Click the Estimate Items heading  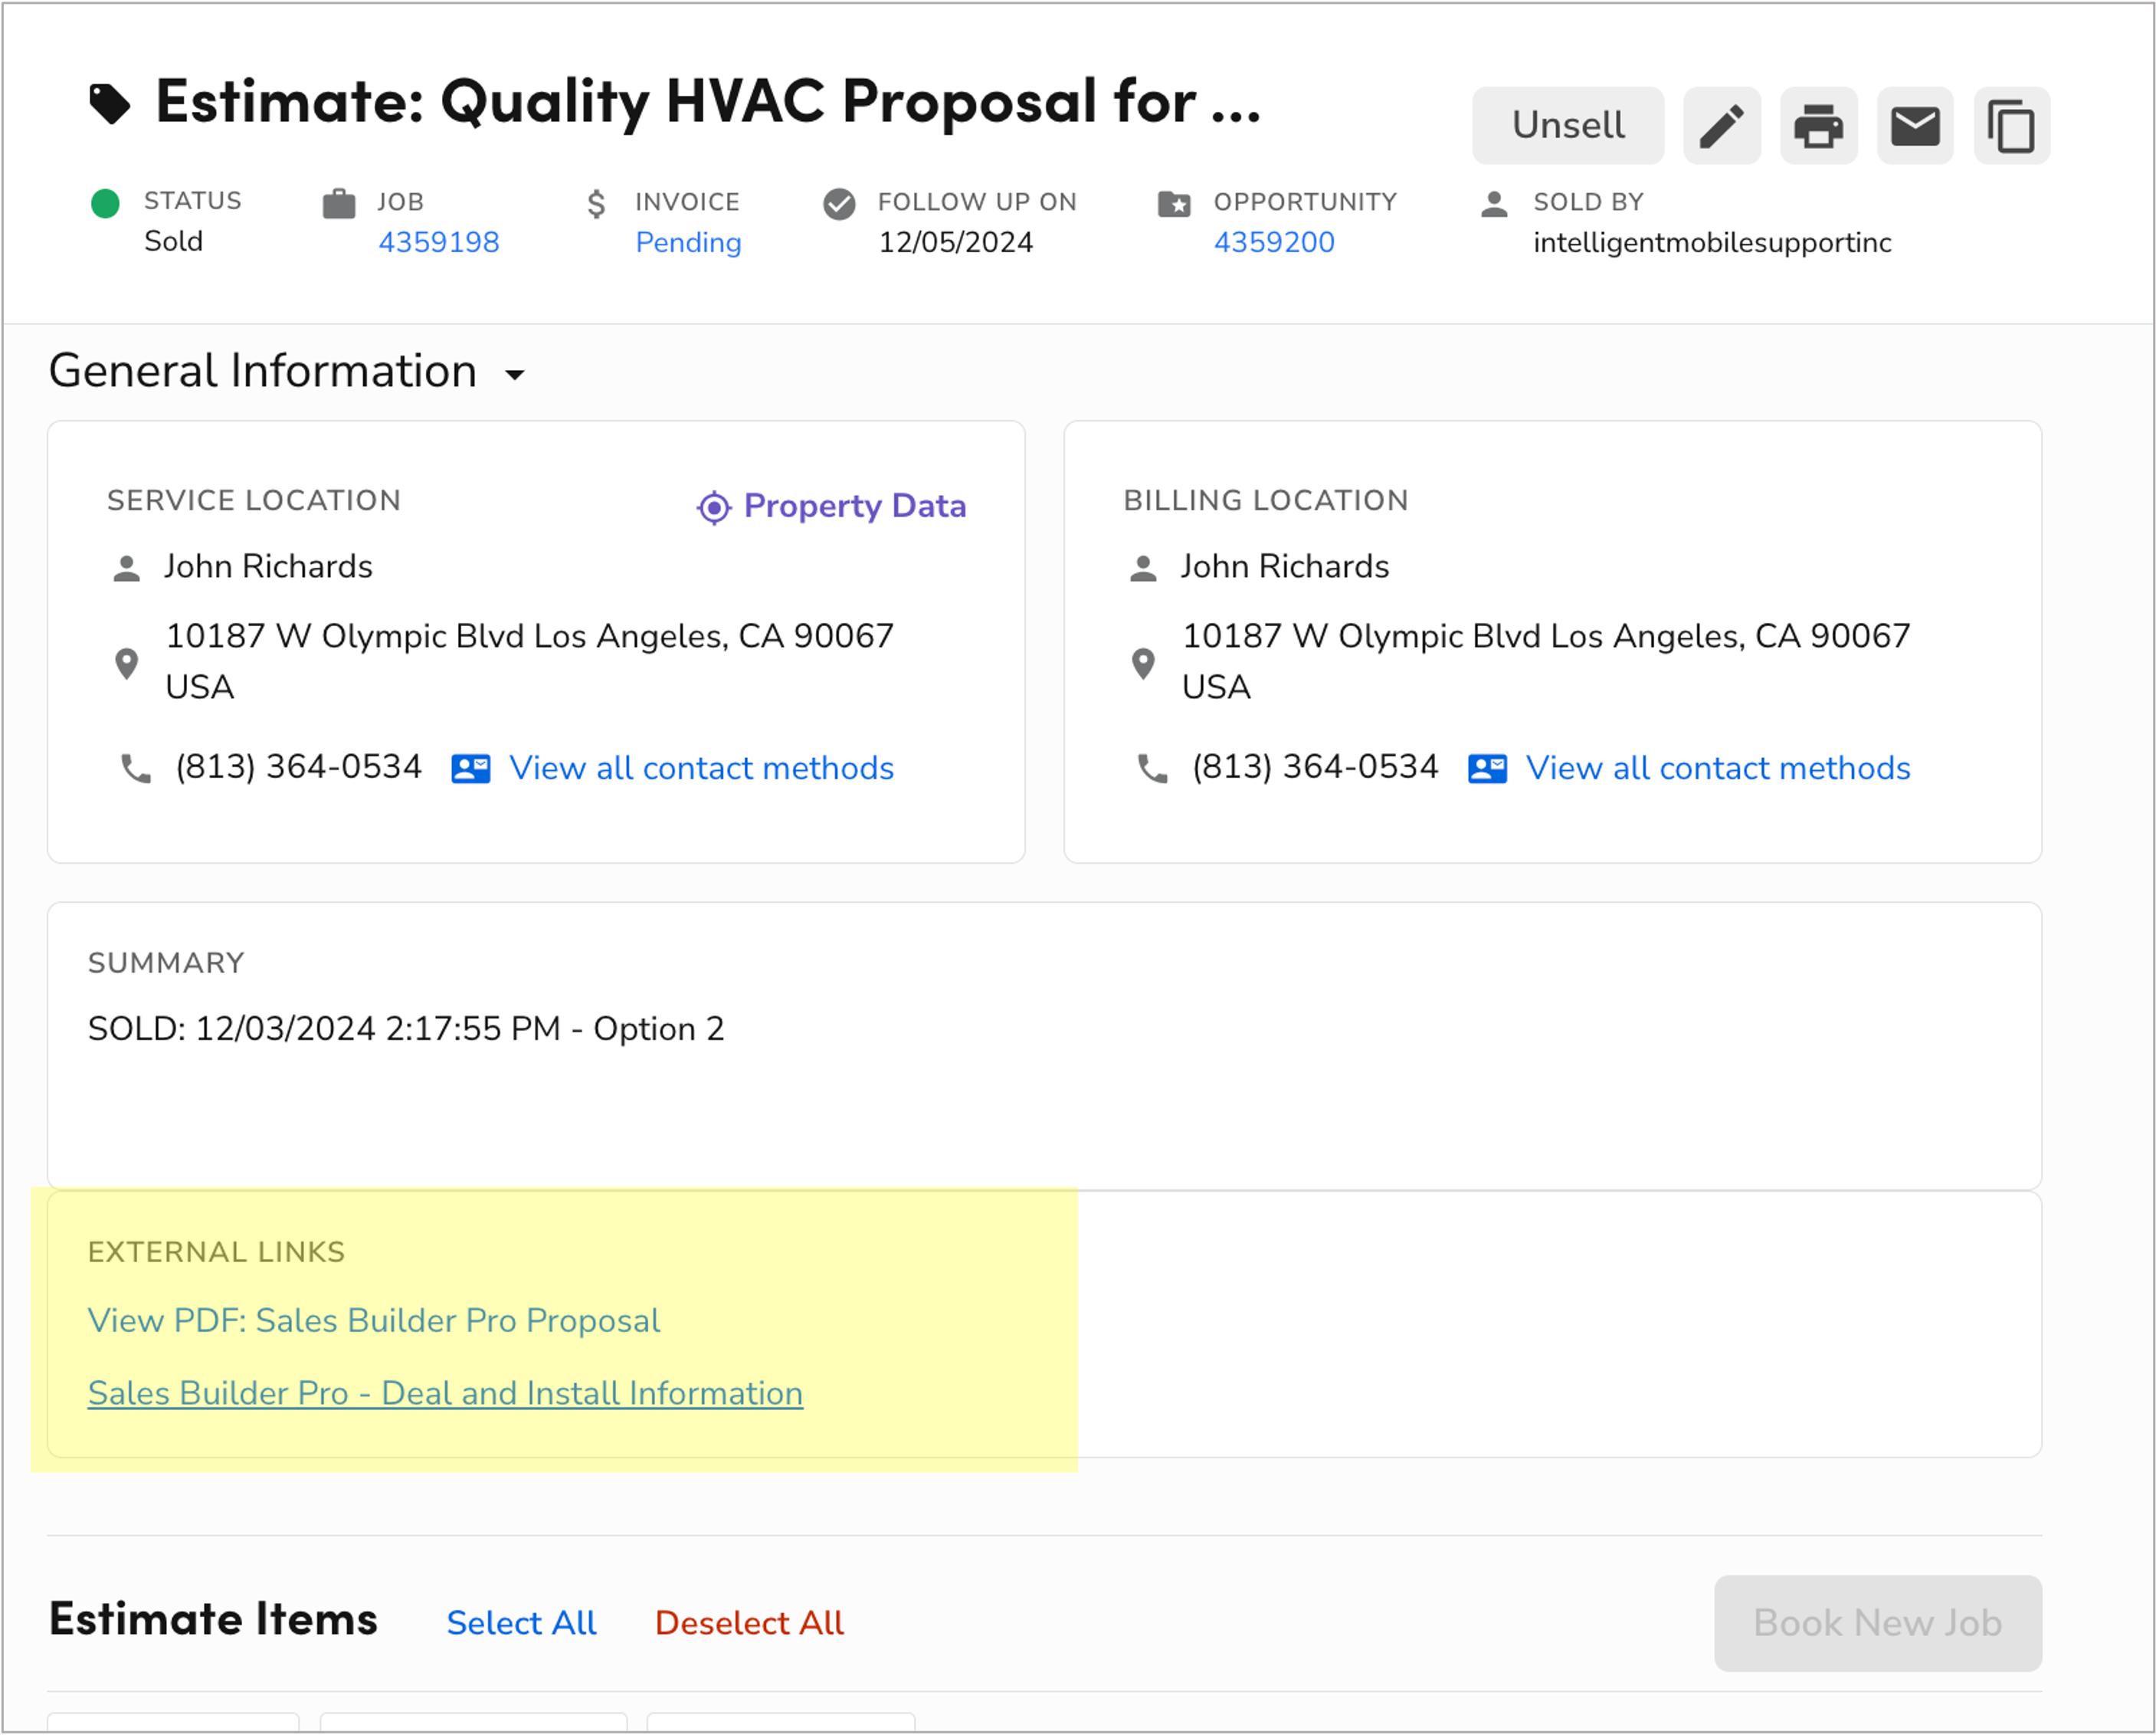213,1619
